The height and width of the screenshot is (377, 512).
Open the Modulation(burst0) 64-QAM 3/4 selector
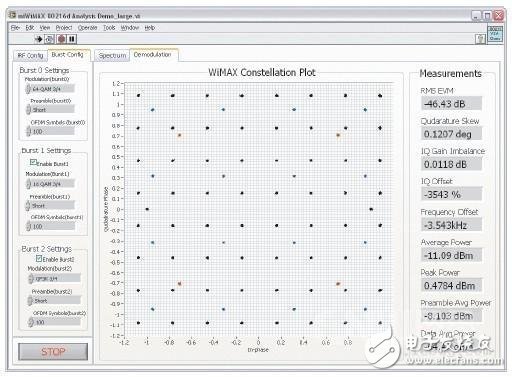(x=50, y=89)
